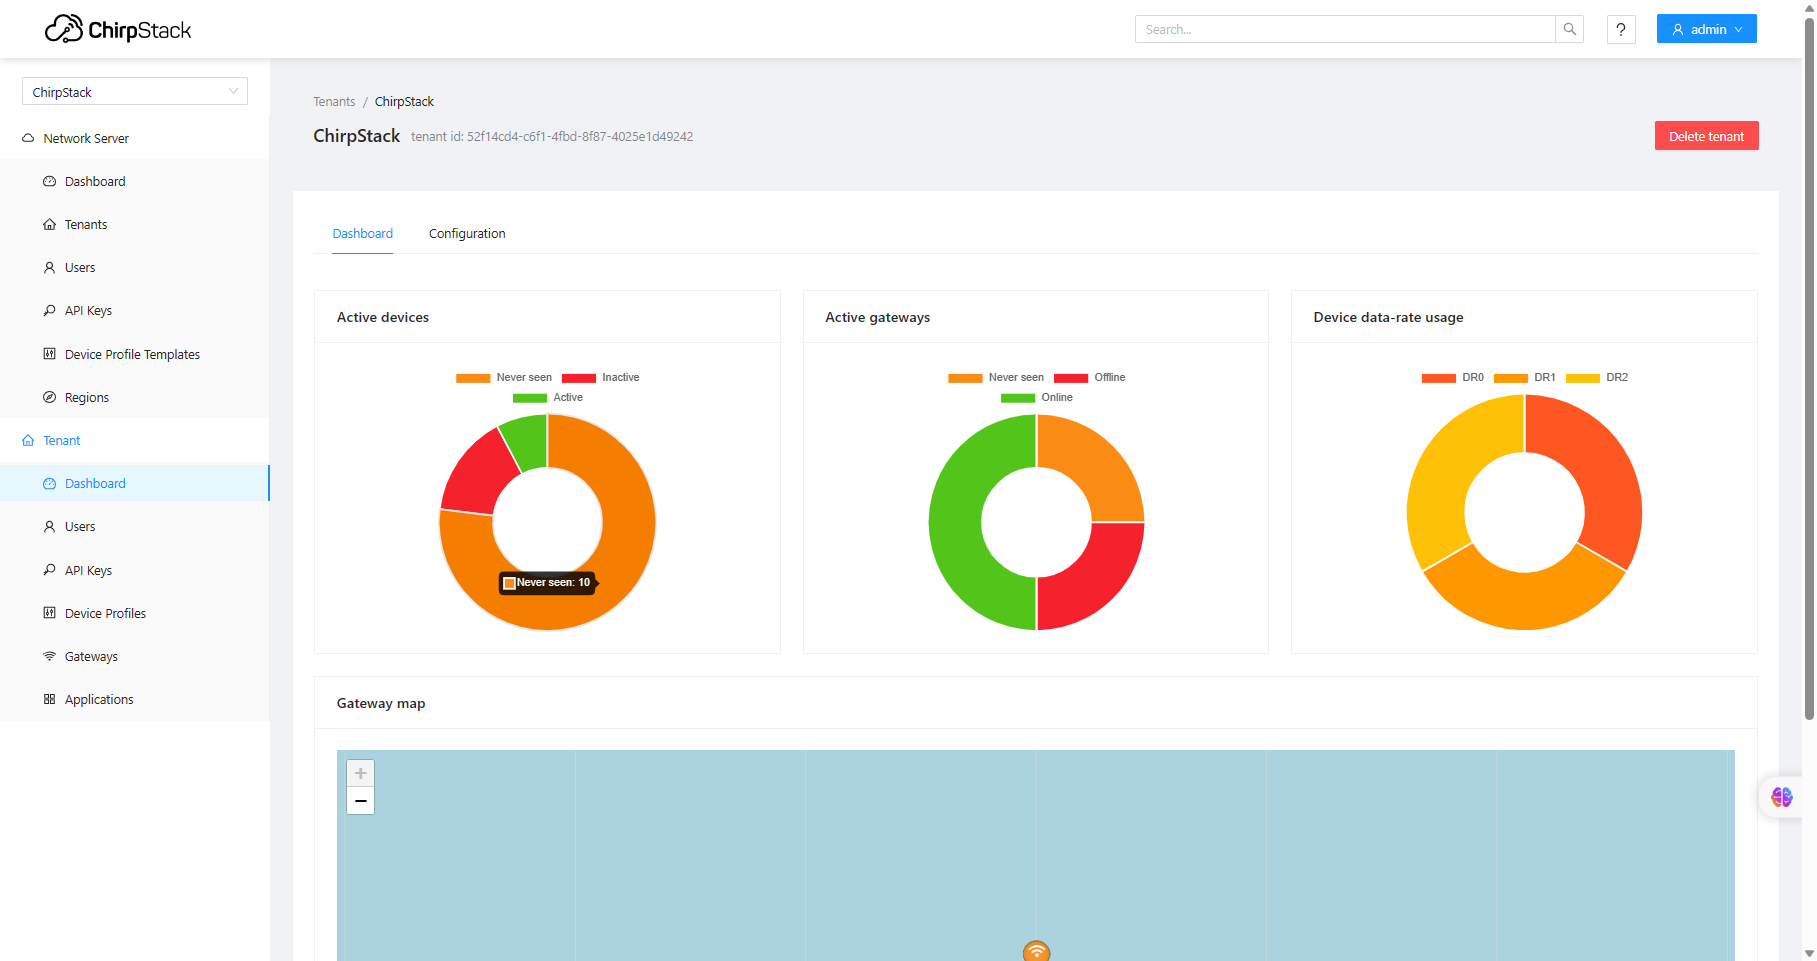Toggle DR2 legend in data-rate chart
Viewport: 1817px width, 961px height.
pyautogui.click(x=1597, y=378)
